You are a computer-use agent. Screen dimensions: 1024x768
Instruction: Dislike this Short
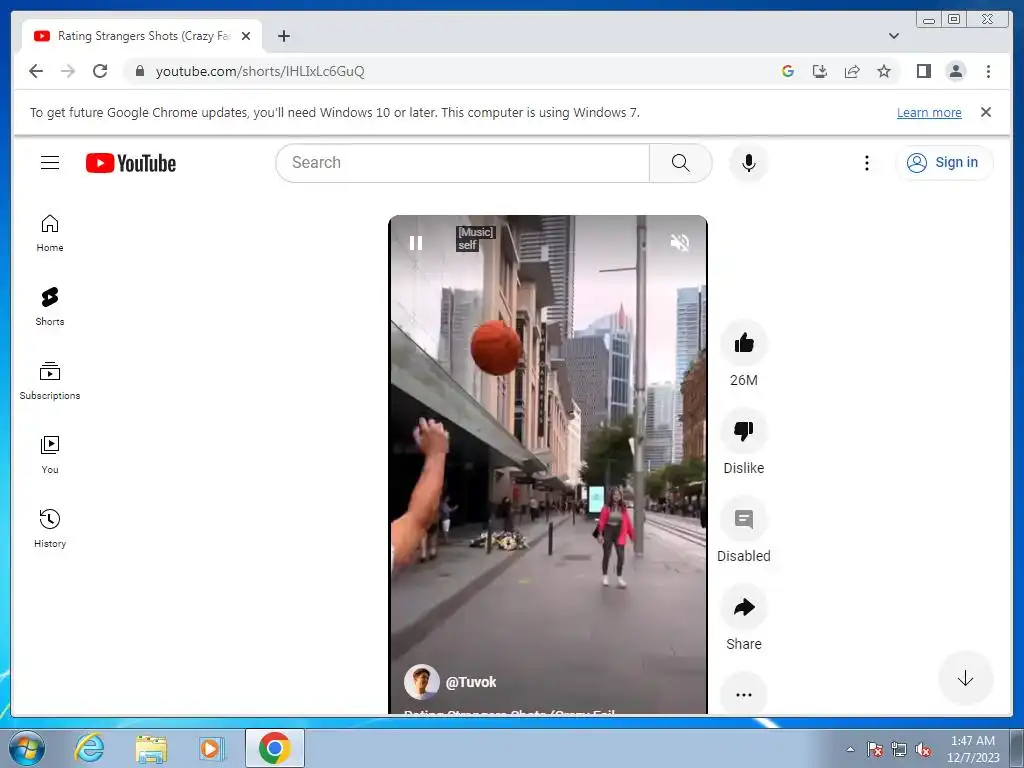(x=744, y=431)
